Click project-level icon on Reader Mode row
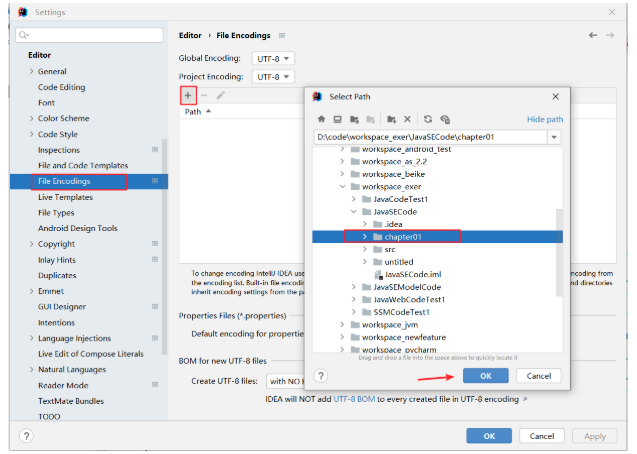Viewport: 637px width, 454px height. [x=155, y=385]
